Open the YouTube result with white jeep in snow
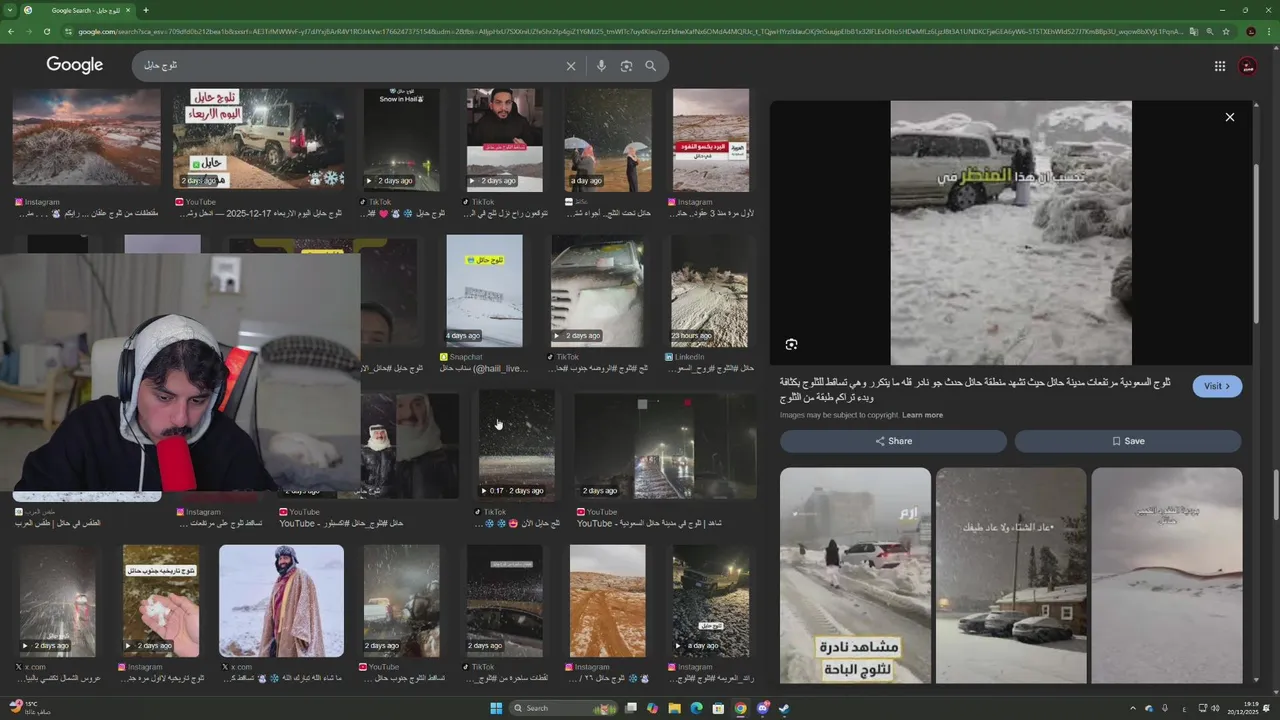 click(x=259, y=139)
